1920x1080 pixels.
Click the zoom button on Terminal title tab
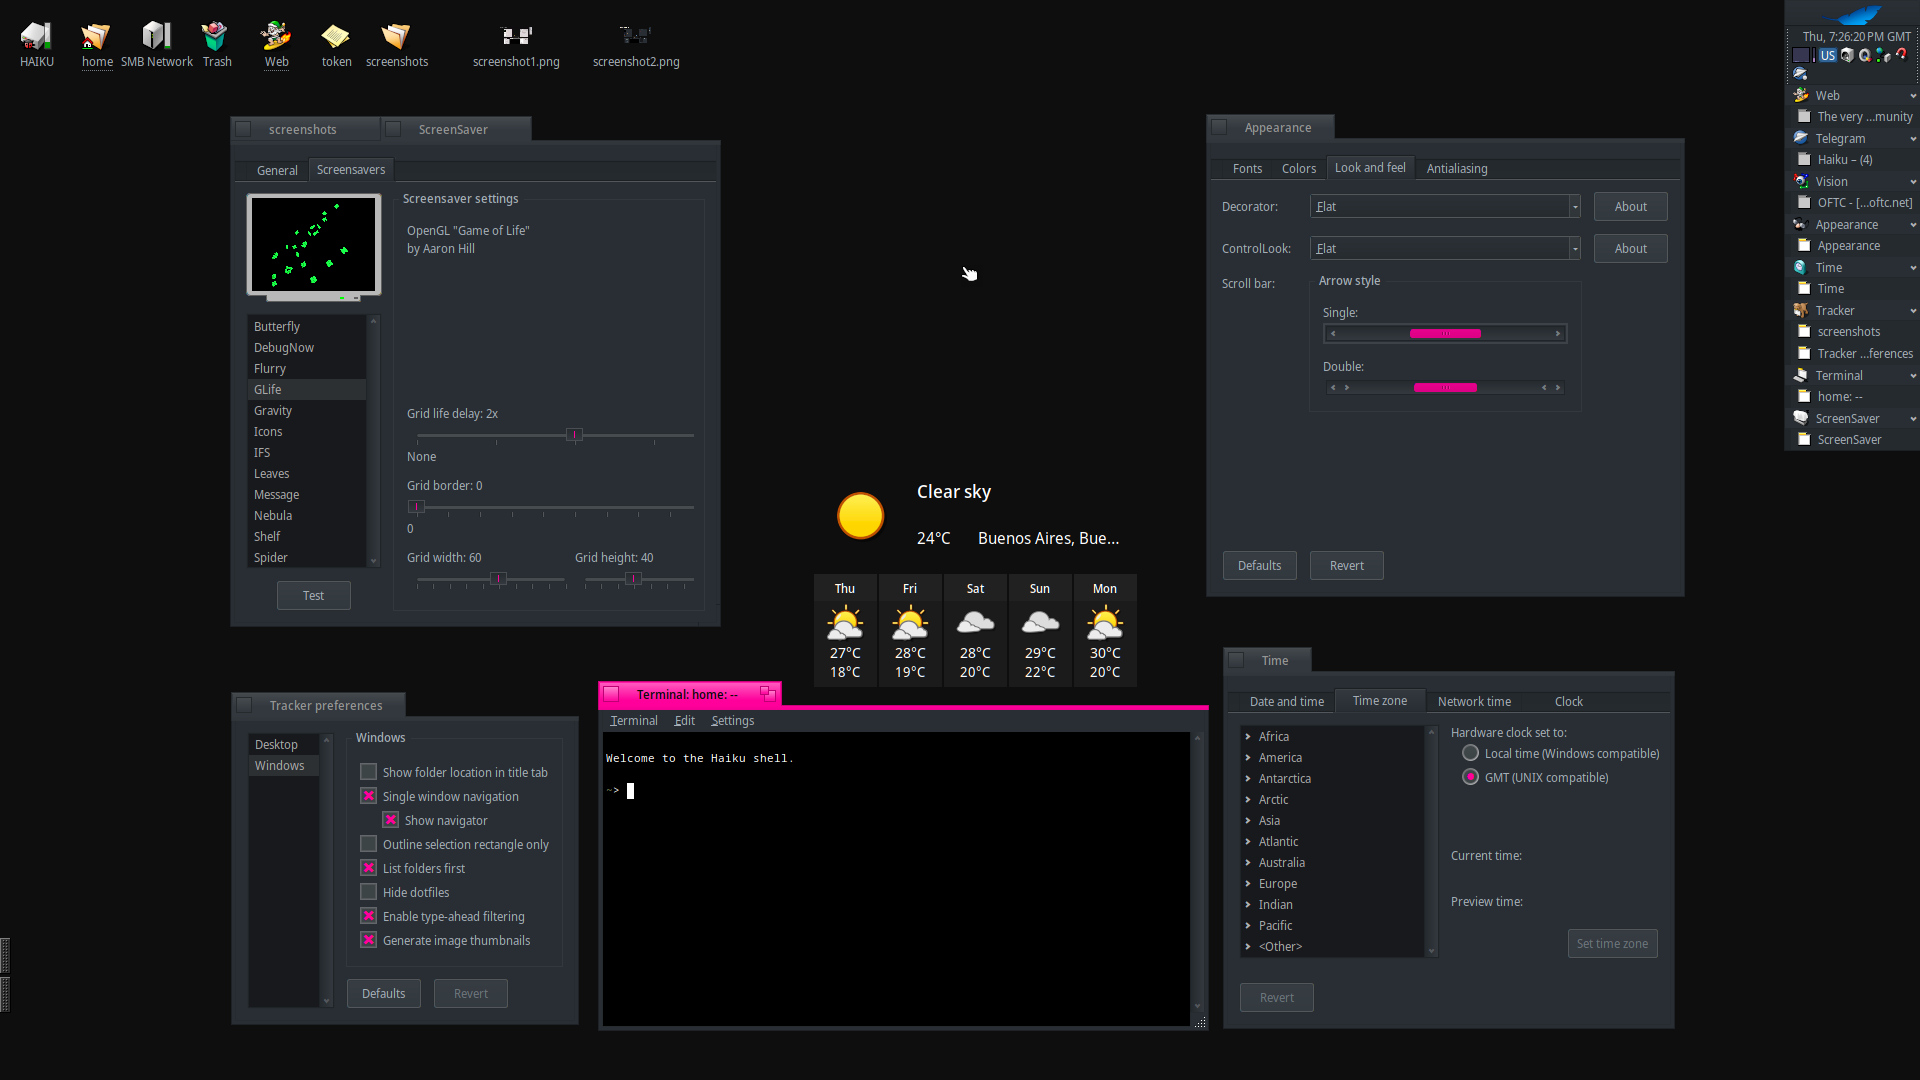767,693
